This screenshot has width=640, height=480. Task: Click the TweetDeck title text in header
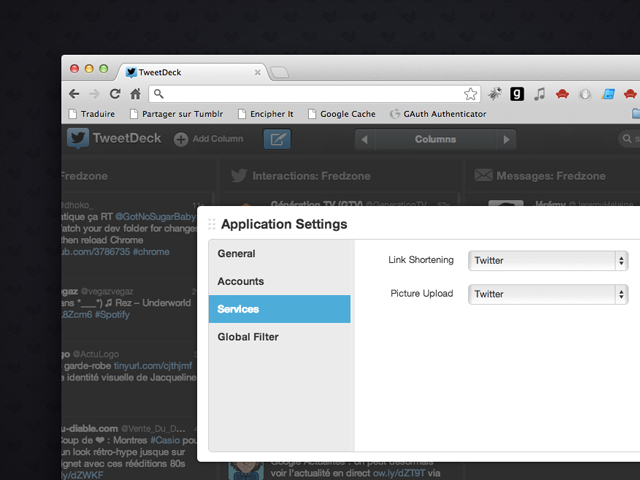127,138
